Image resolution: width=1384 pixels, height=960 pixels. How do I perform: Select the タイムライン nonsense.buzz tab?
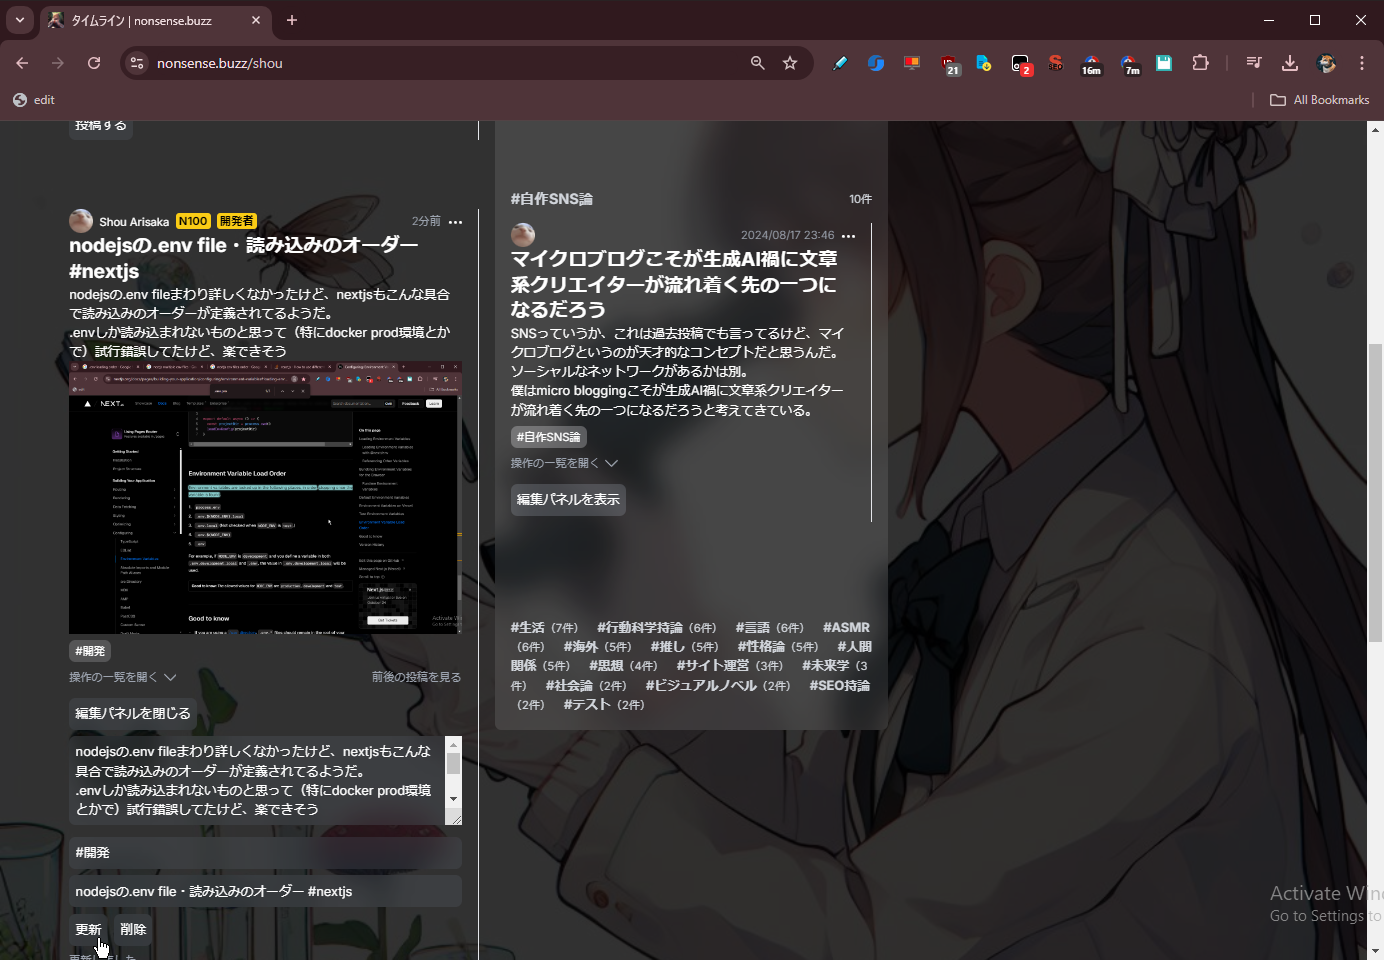[x=150, y=20]
